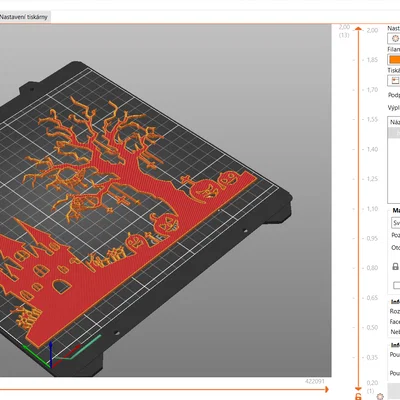The image size is (400, 400).
Task: Select the highlighted row in the object list
Action: click(395, 133)
